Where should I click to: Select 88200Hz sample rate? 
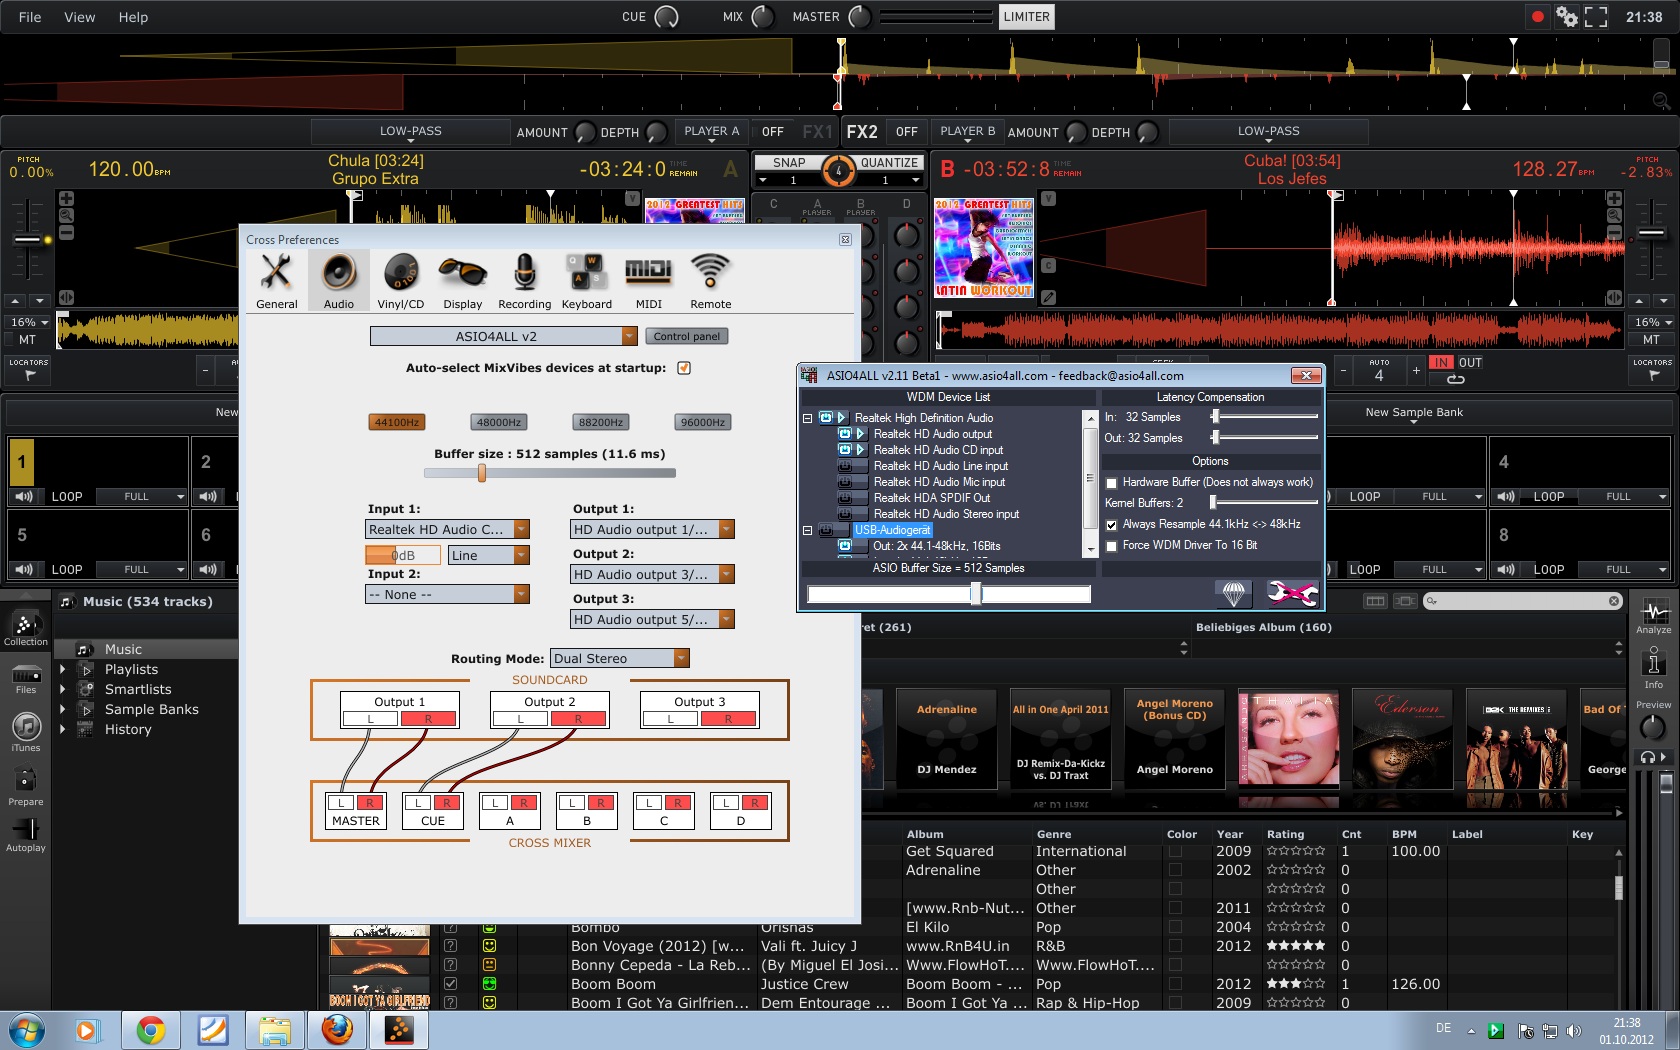point(601,422)
